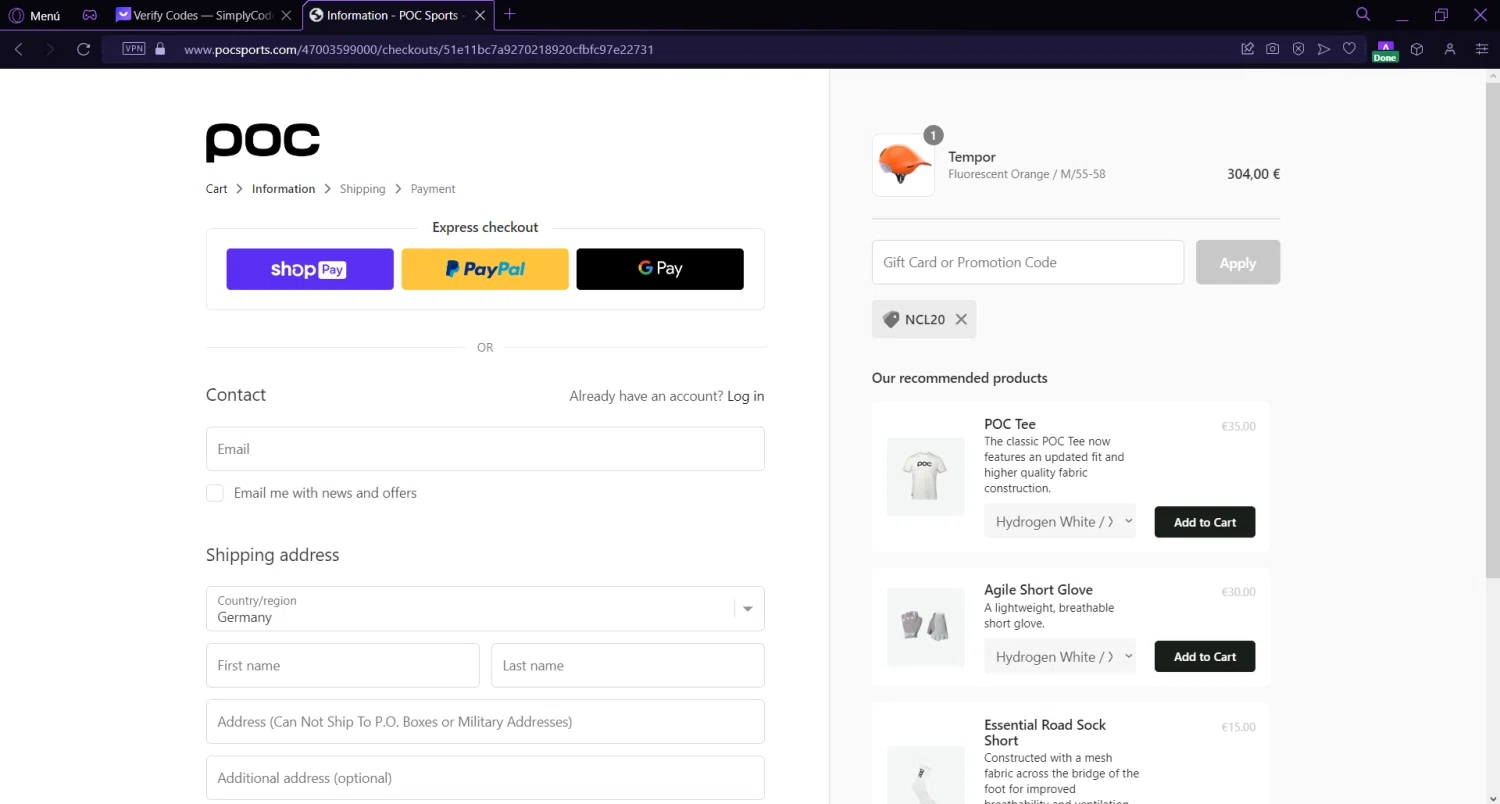1500x804 pixels.
Task: Open the Agile Short Glove variant dropdown
Action: point(1060,656)
